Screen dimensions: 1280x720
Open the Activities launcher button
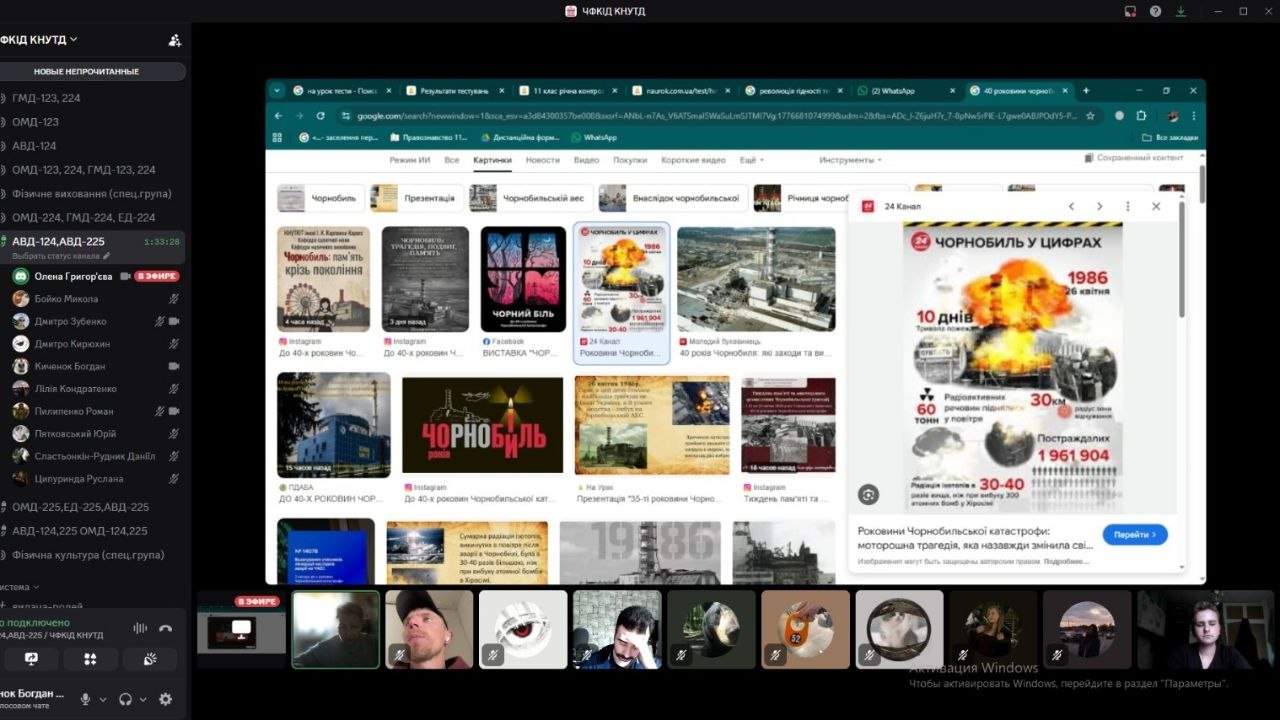(x=90, y=659)
